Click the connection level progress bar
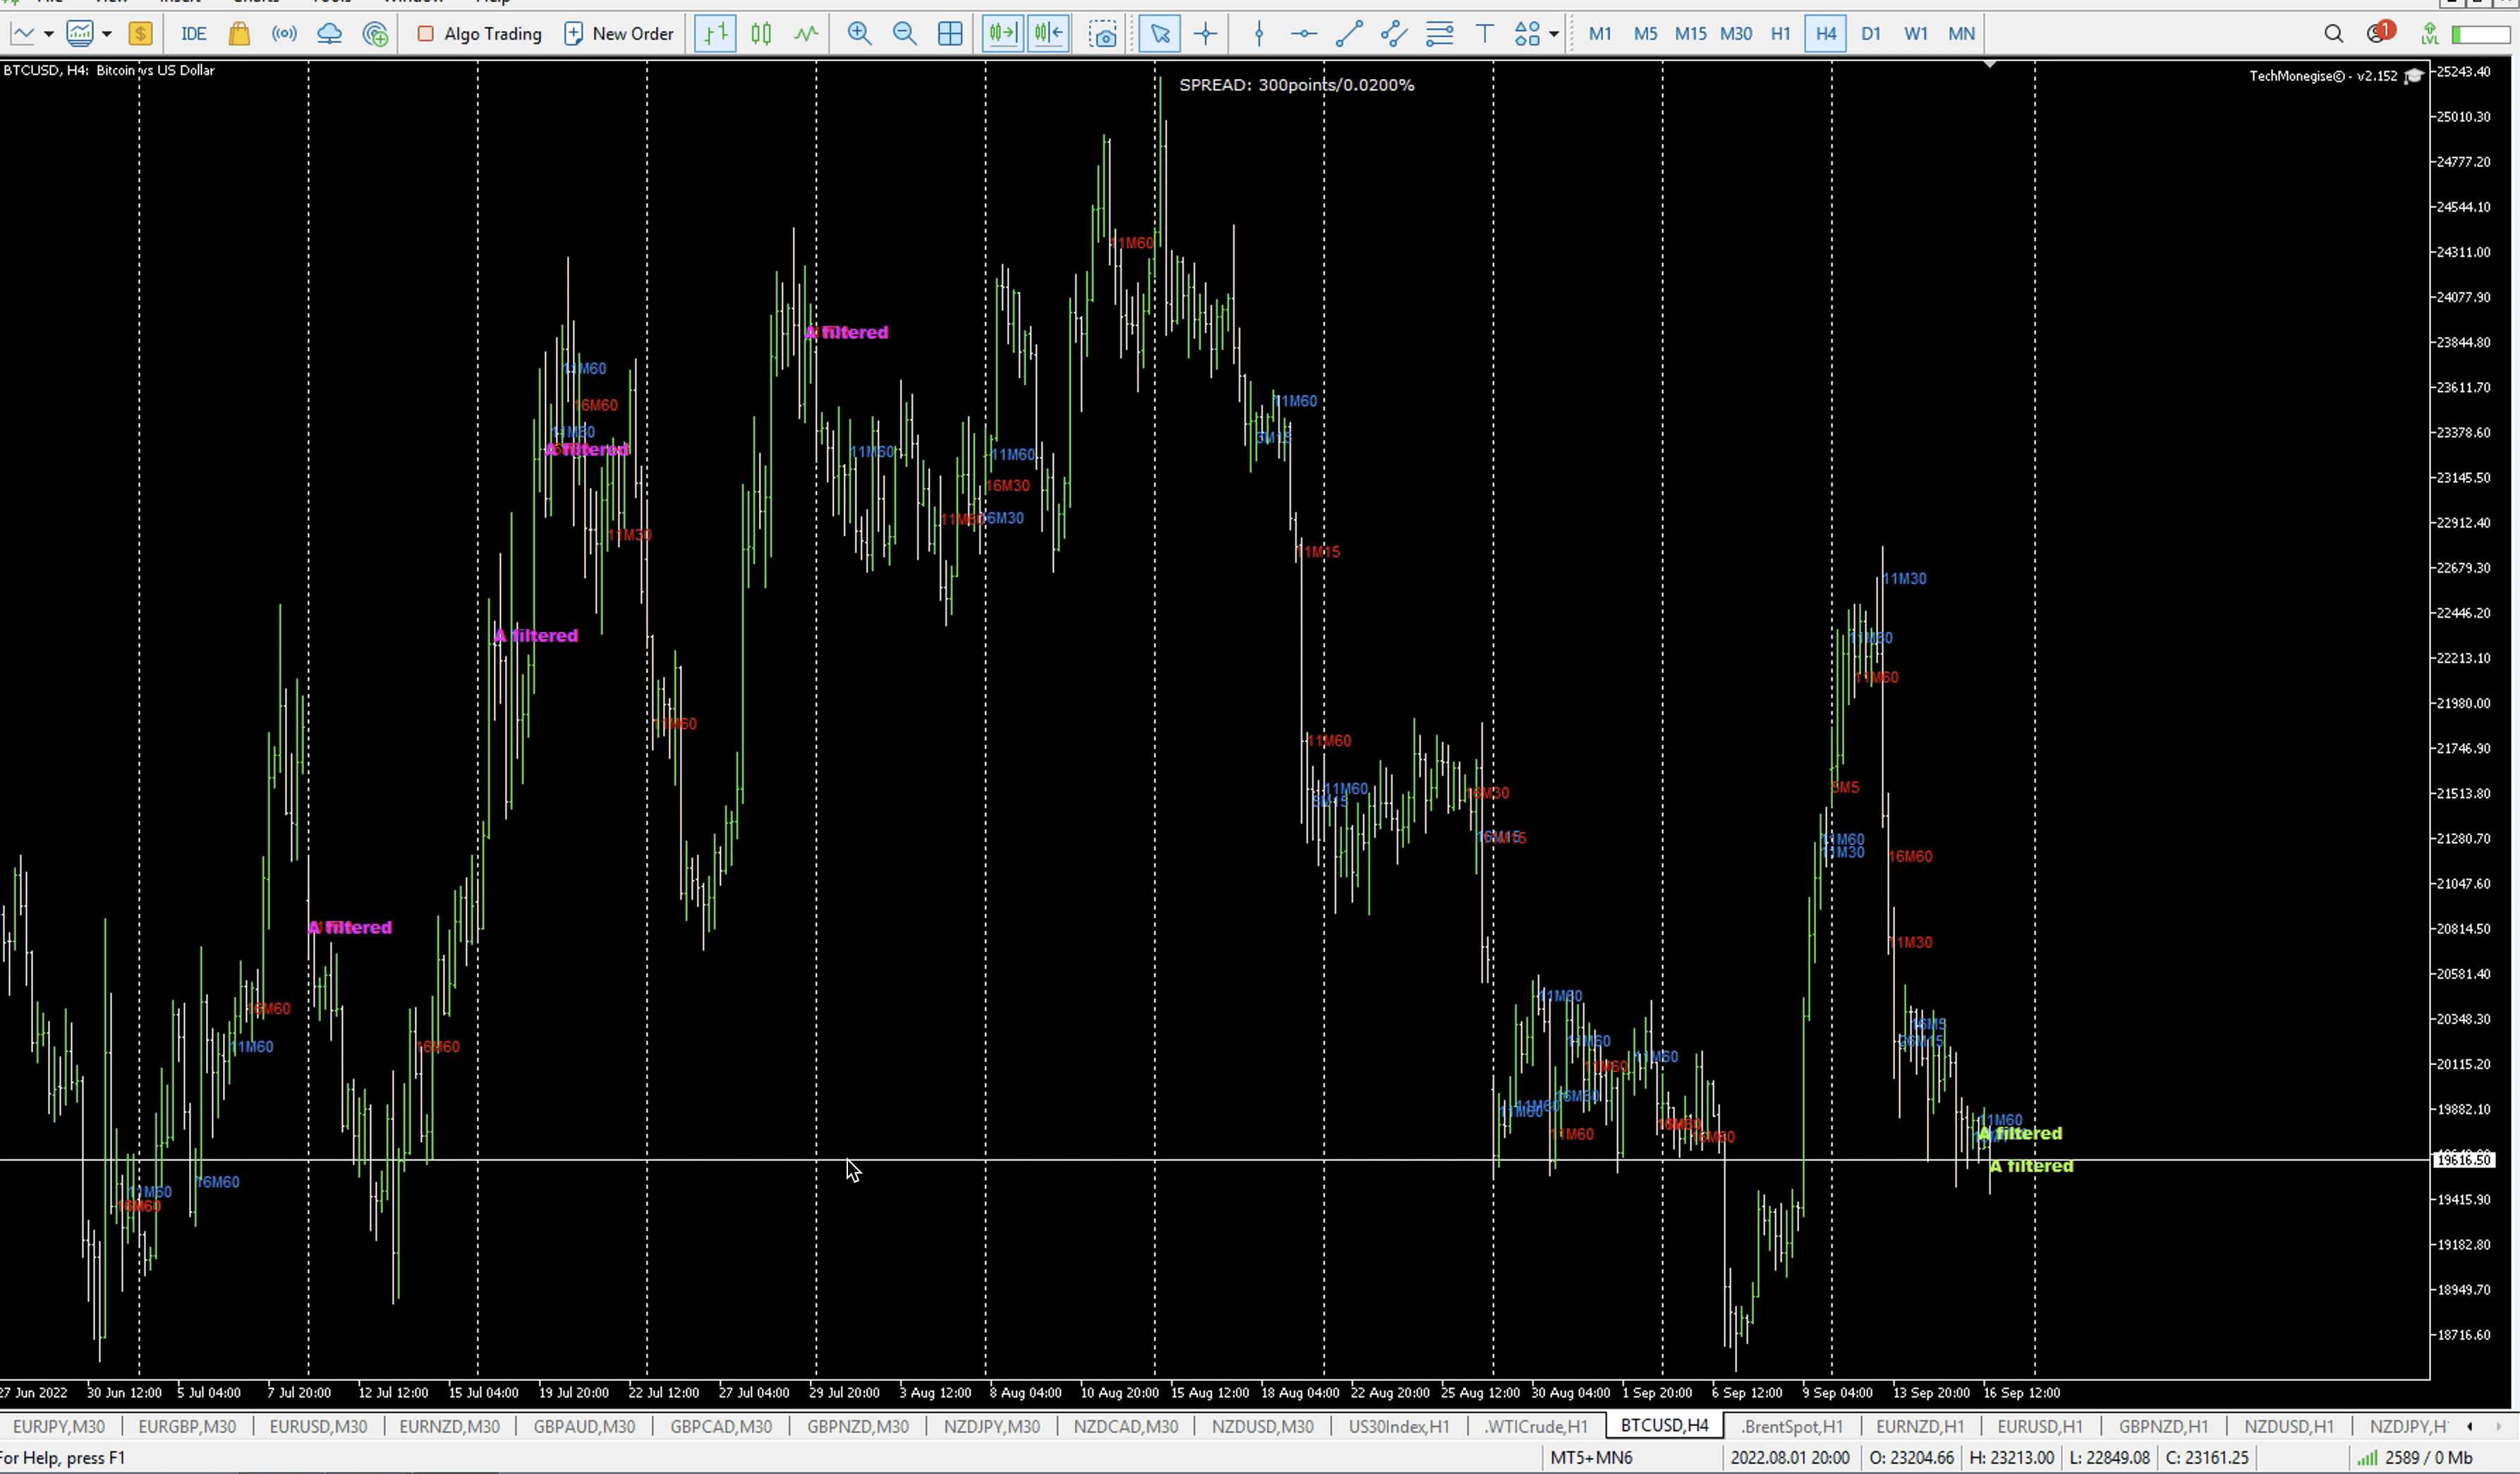2520x1474 pixels. tap(2481, 34)
